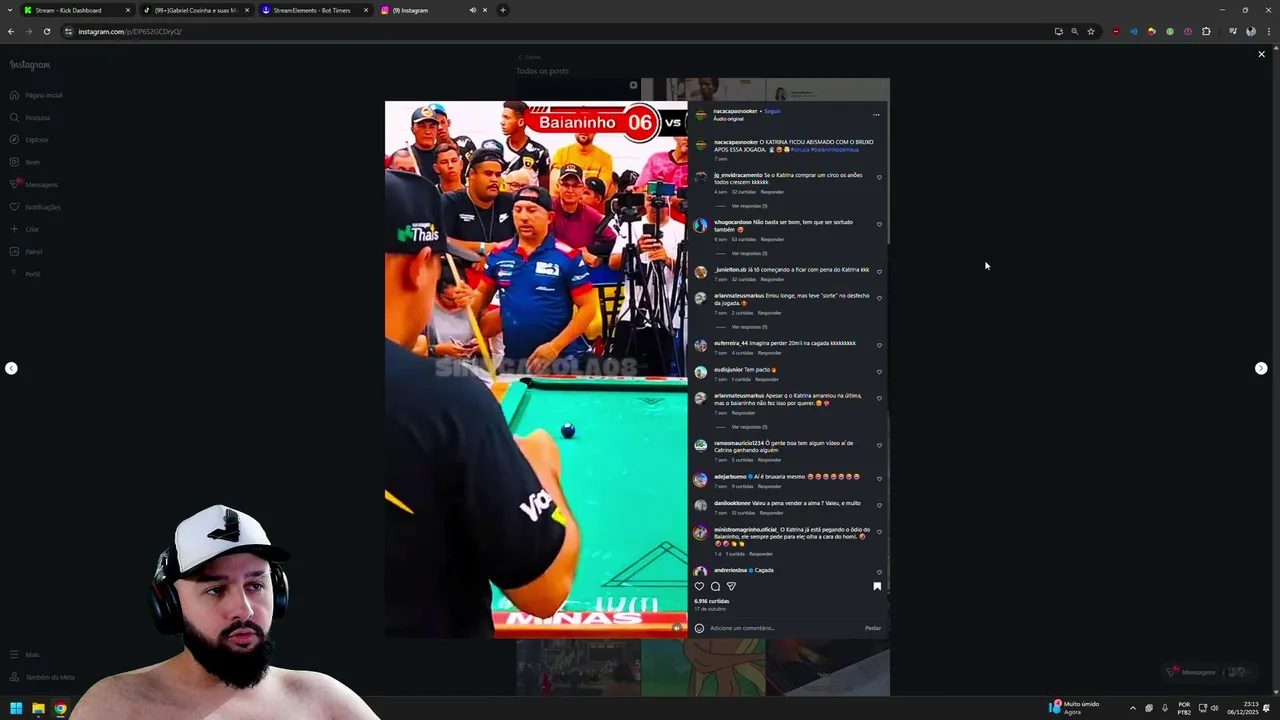Viewport: 1280px width, 720px height.
Task: Open the Chrome three-dot menu
Action: click(1268, 31)
